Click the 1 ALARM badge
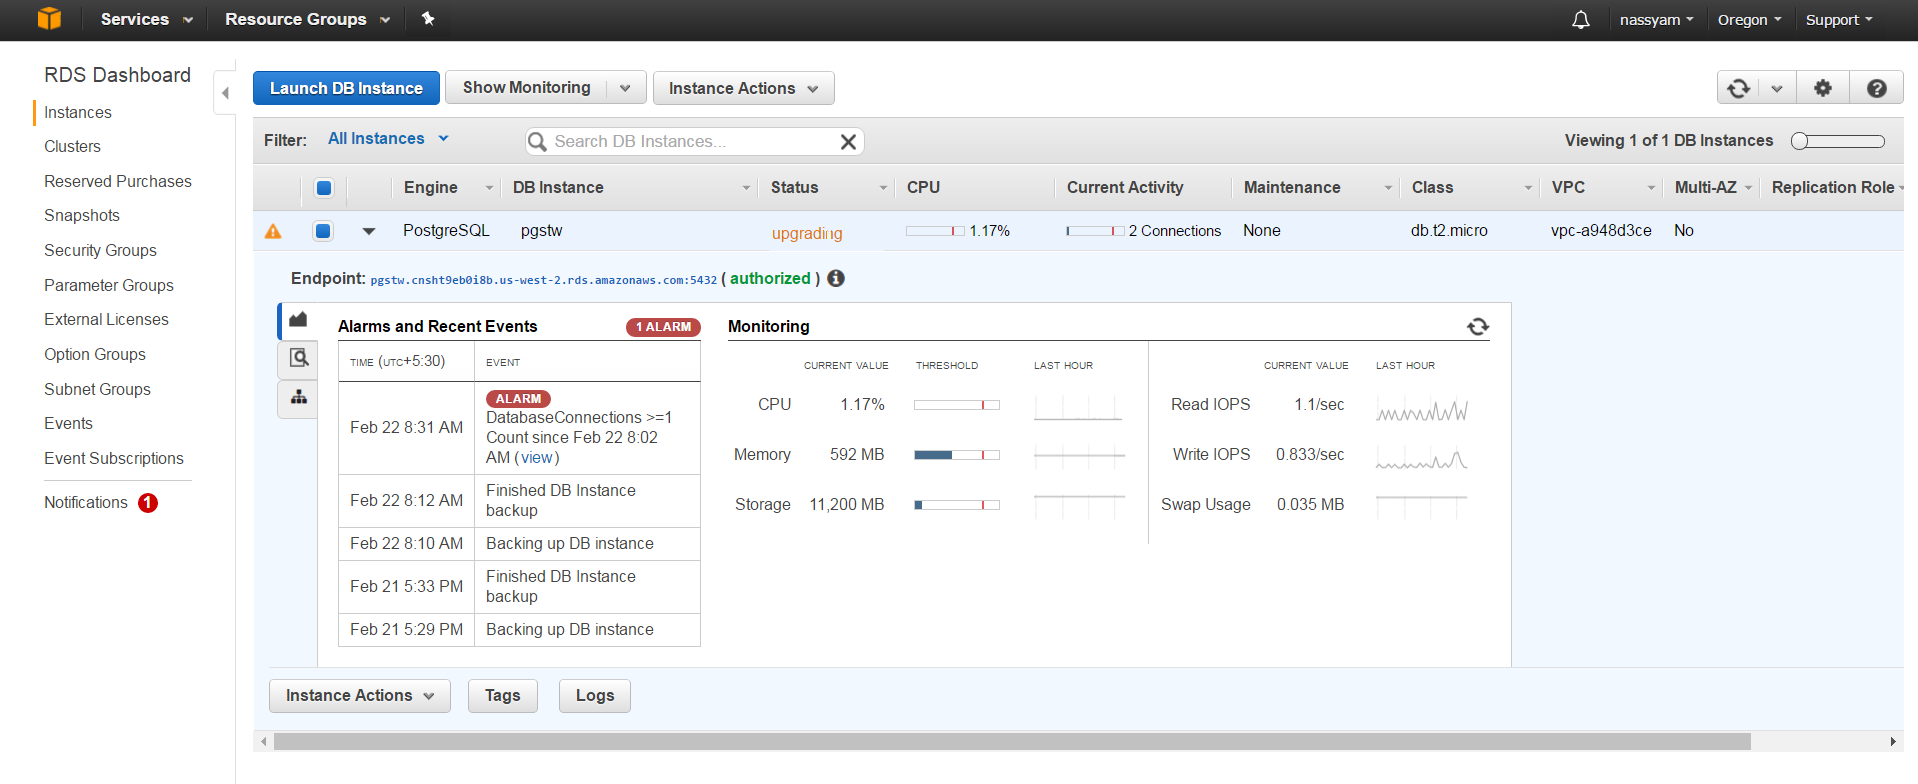This screenshot has height=784, width=1918. click(663, 327)
